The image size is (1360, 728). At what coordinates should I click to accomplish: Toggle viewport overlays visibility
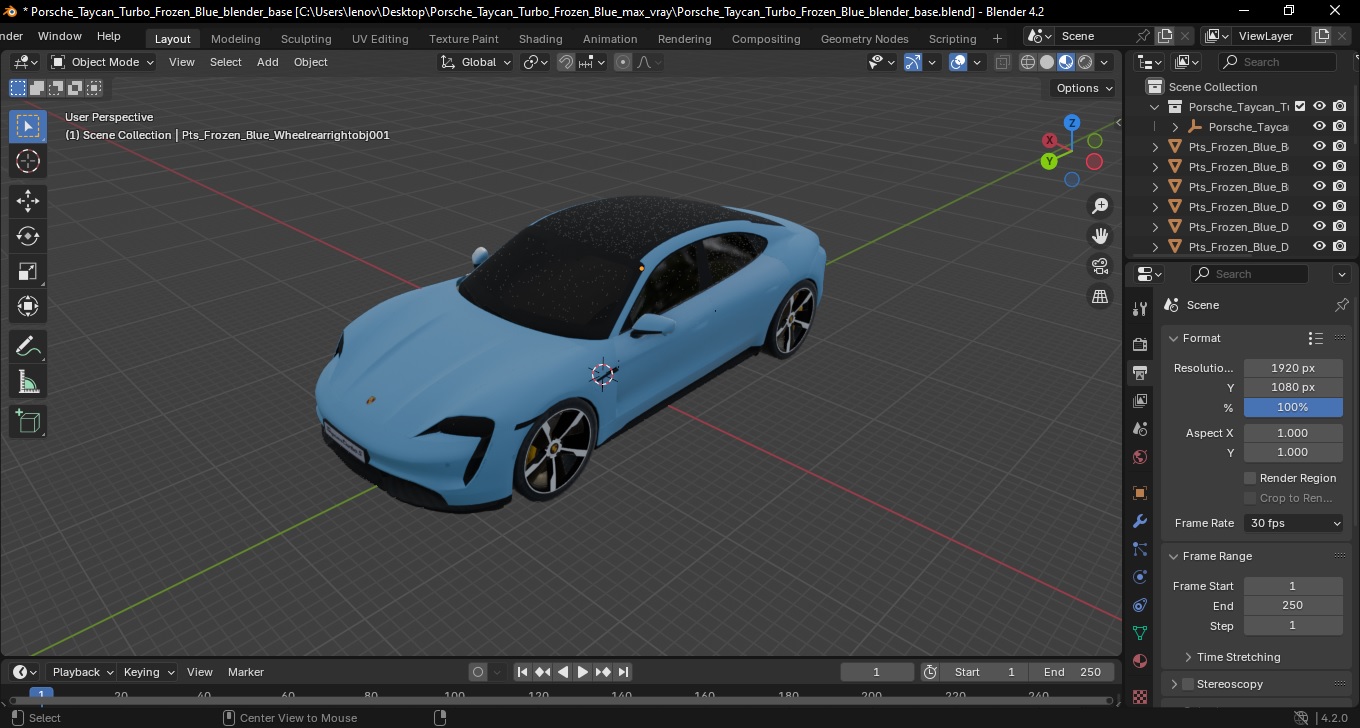pyautogui.click(x=958, y=62)
